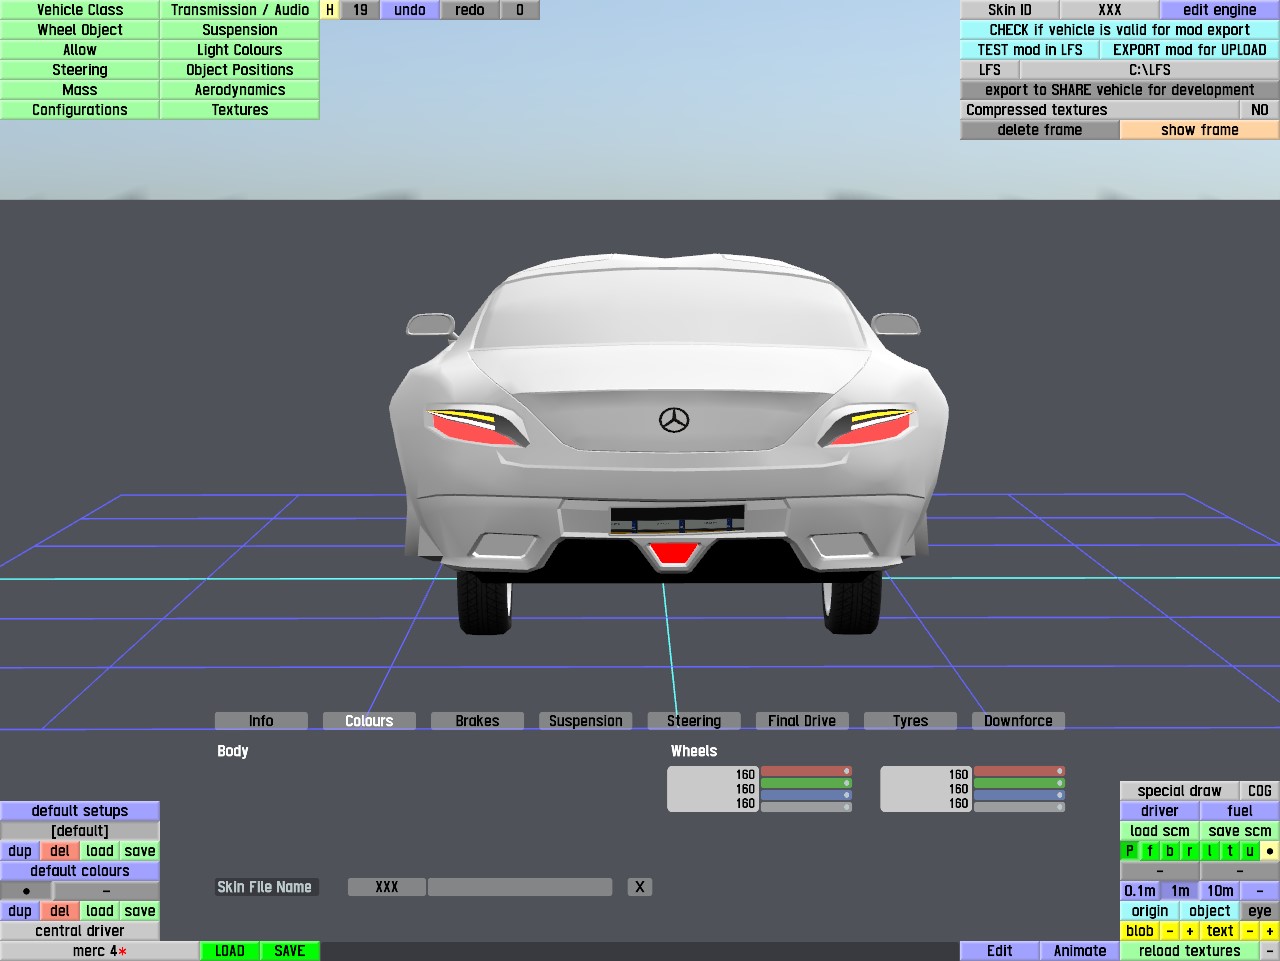Click EXPORT mod for UPLOAD
This screenshot has width=1280, height=961.
[x=1190, y=50]
